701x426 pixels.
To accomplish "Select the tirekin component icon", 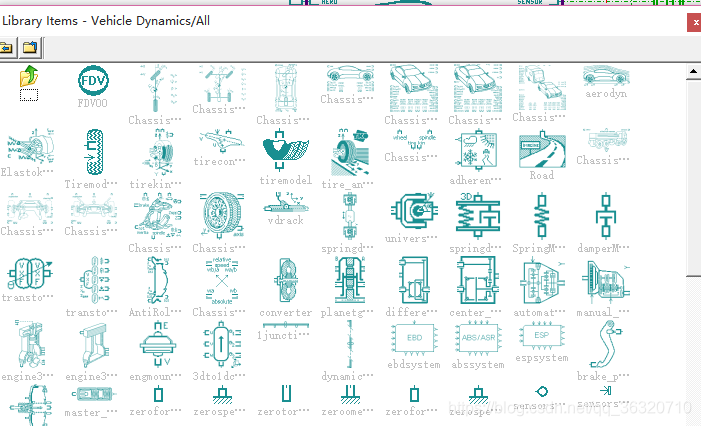I will pos(157,152).
